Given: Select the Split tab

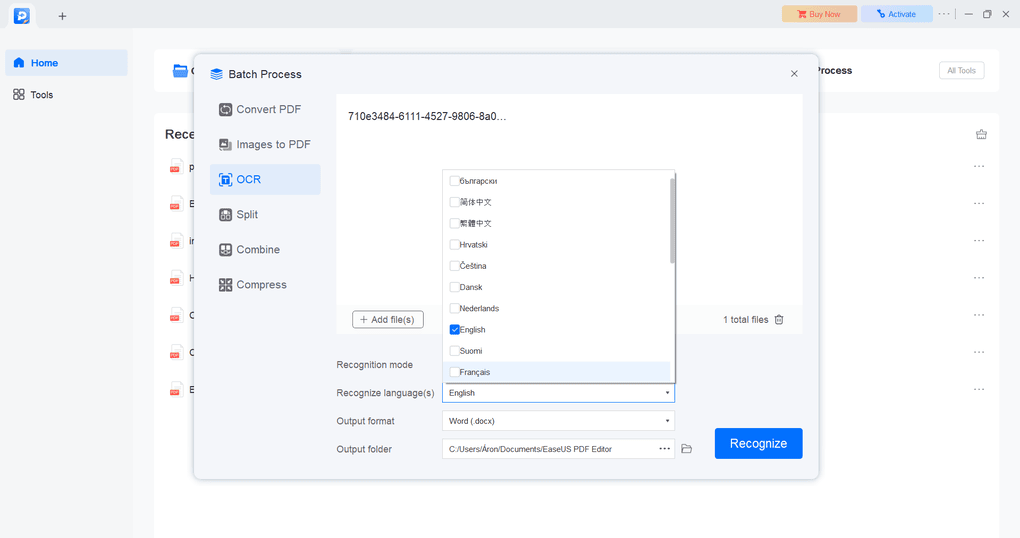Looking at the screenshot, I should (265, 215).
